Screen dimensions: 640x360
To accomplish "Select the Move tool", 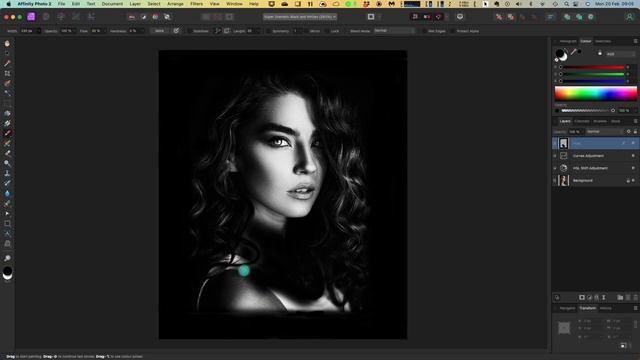I will [7, 53].
